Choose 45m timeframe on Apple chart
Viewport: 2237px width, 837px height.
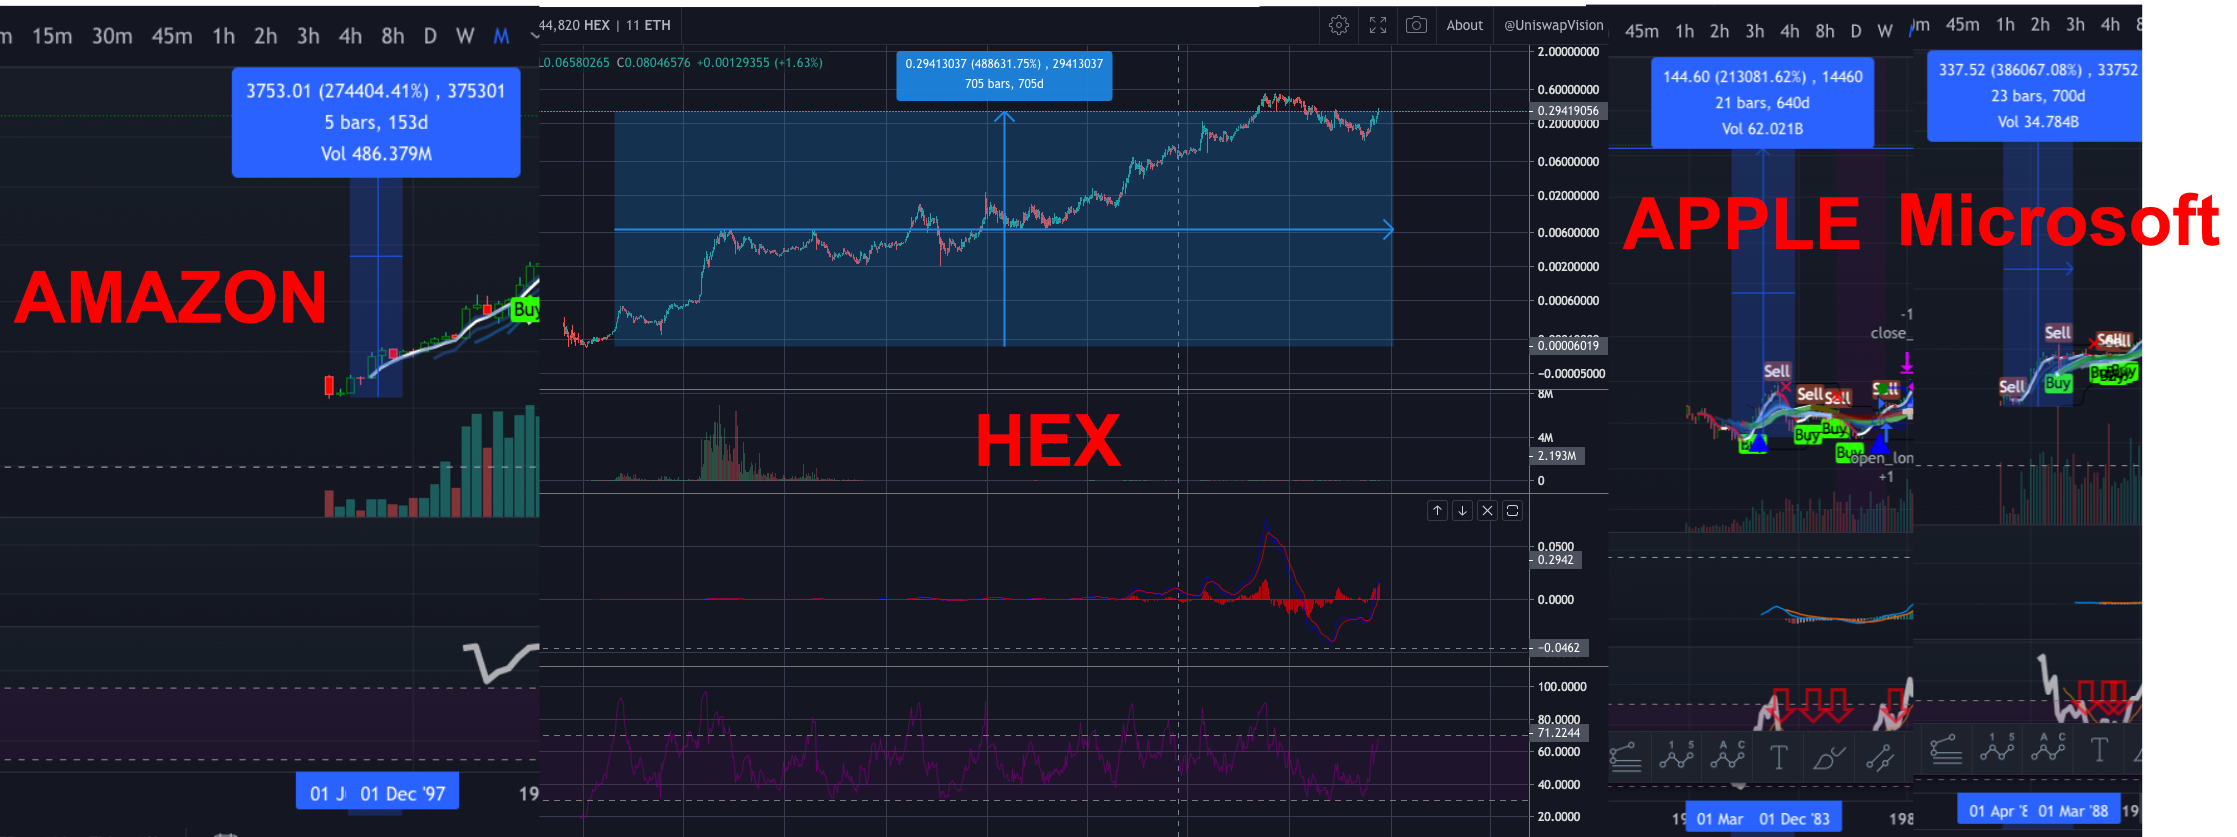1642,31
